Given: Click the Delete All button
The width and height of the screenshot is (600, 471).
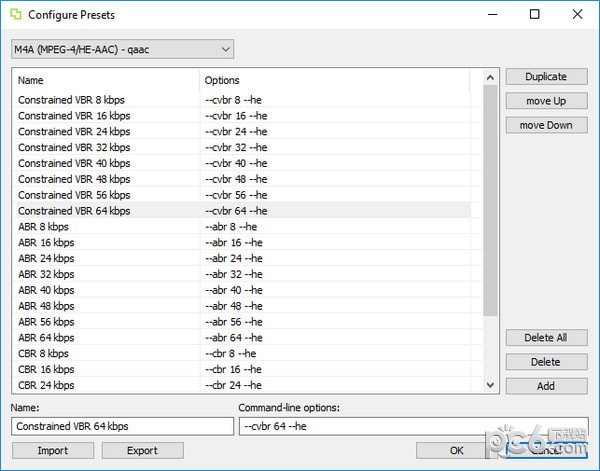Looking at the screenshot, I should pyautogui.click(x=546, y=337).
